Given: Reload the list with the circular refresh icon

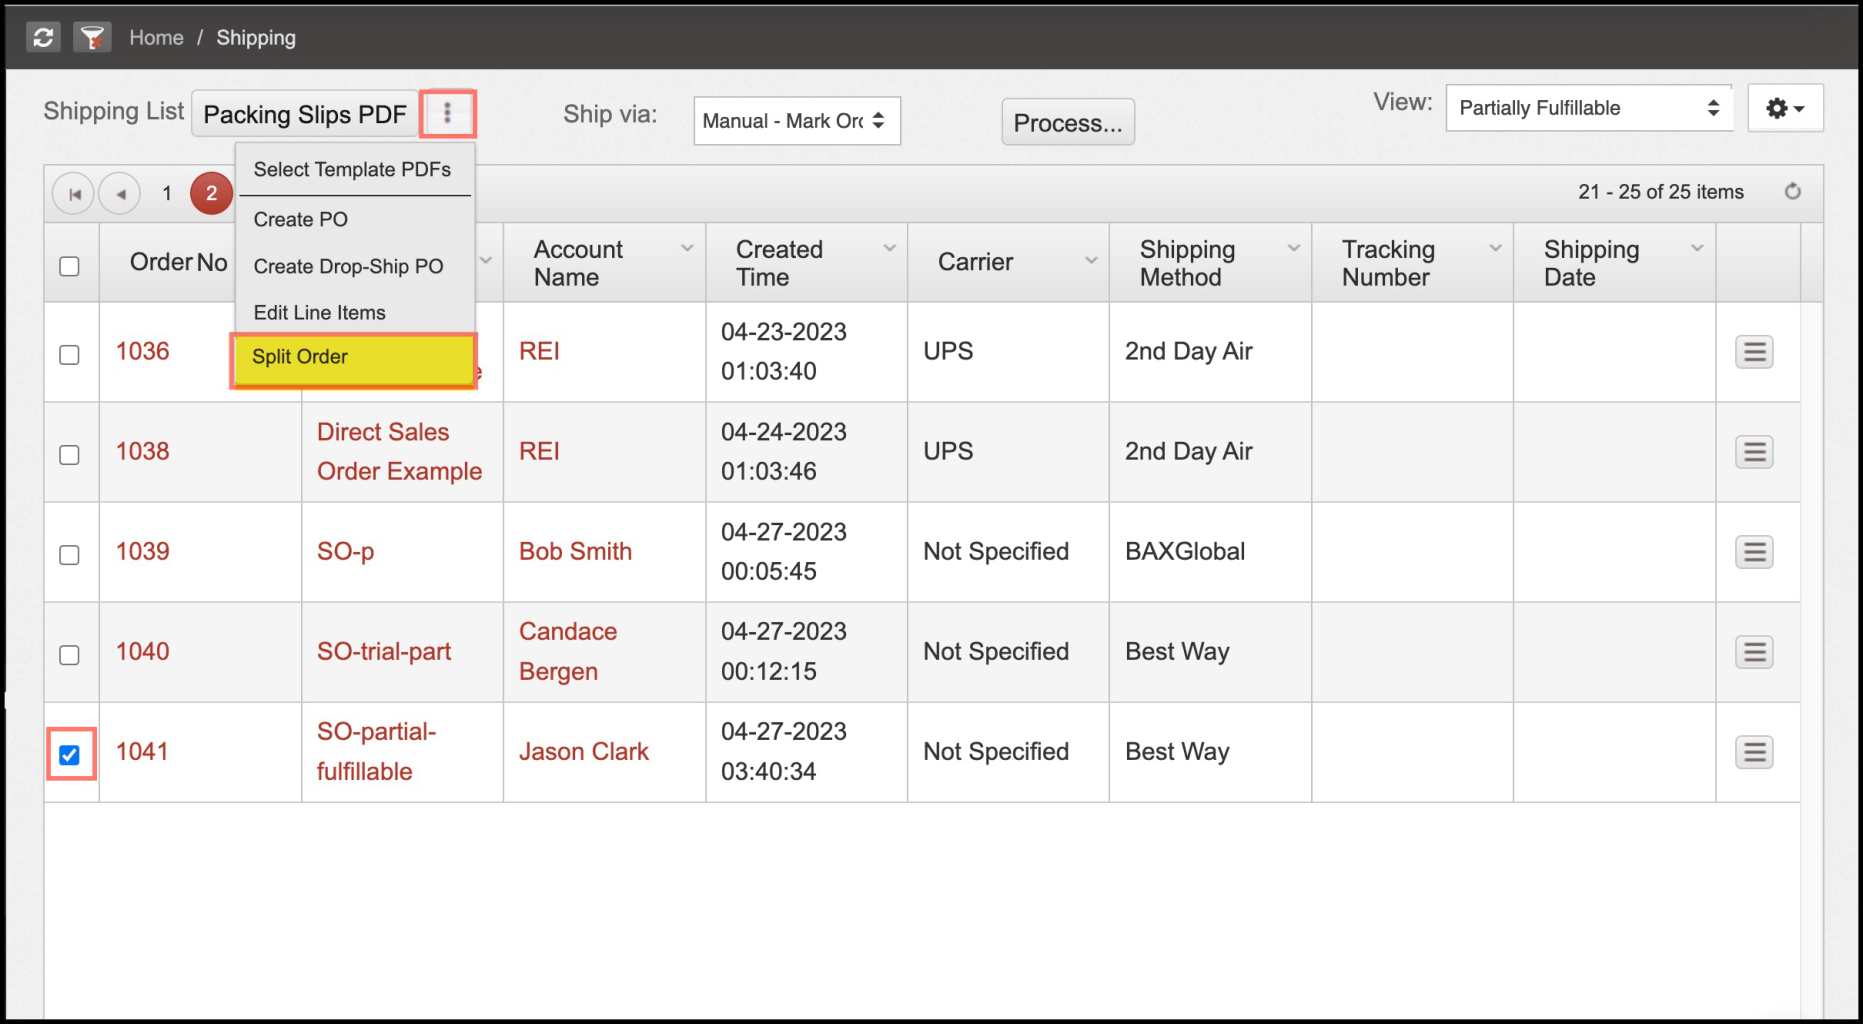Looking at the screenshot, I should tap(1792, 191).
